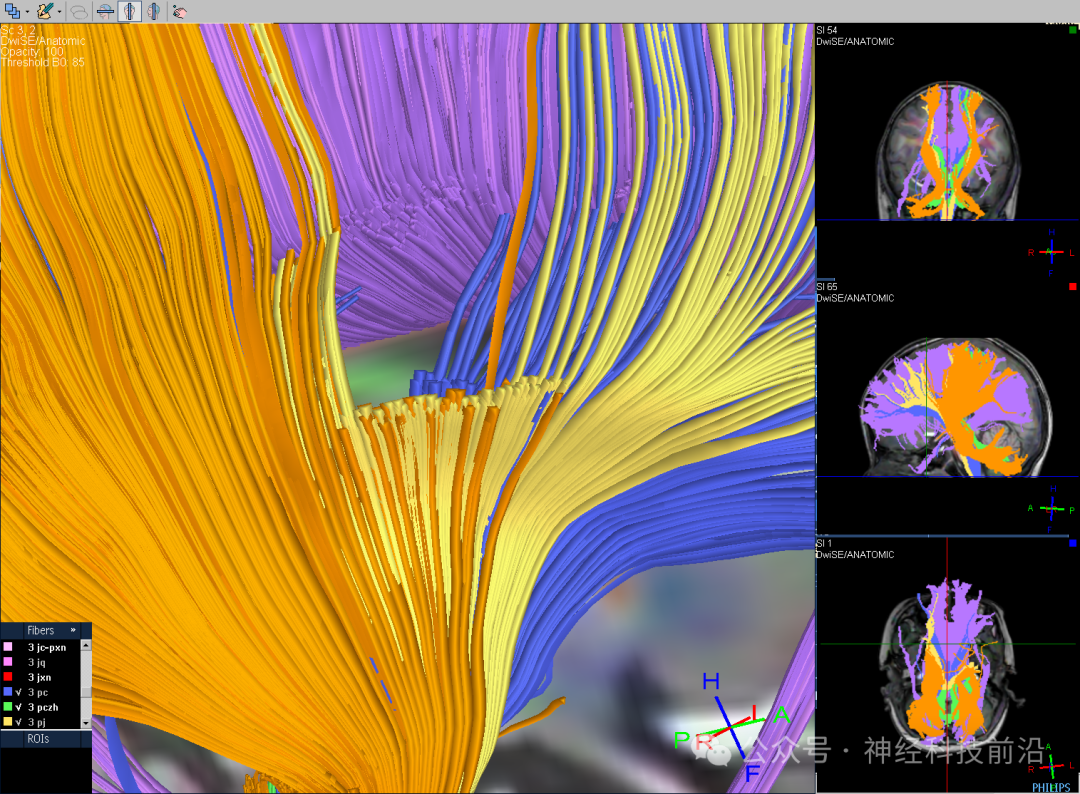Click the stacked blue squares layout icon
The width and height of the screenshot is (1080, 794).
[12, 11]
